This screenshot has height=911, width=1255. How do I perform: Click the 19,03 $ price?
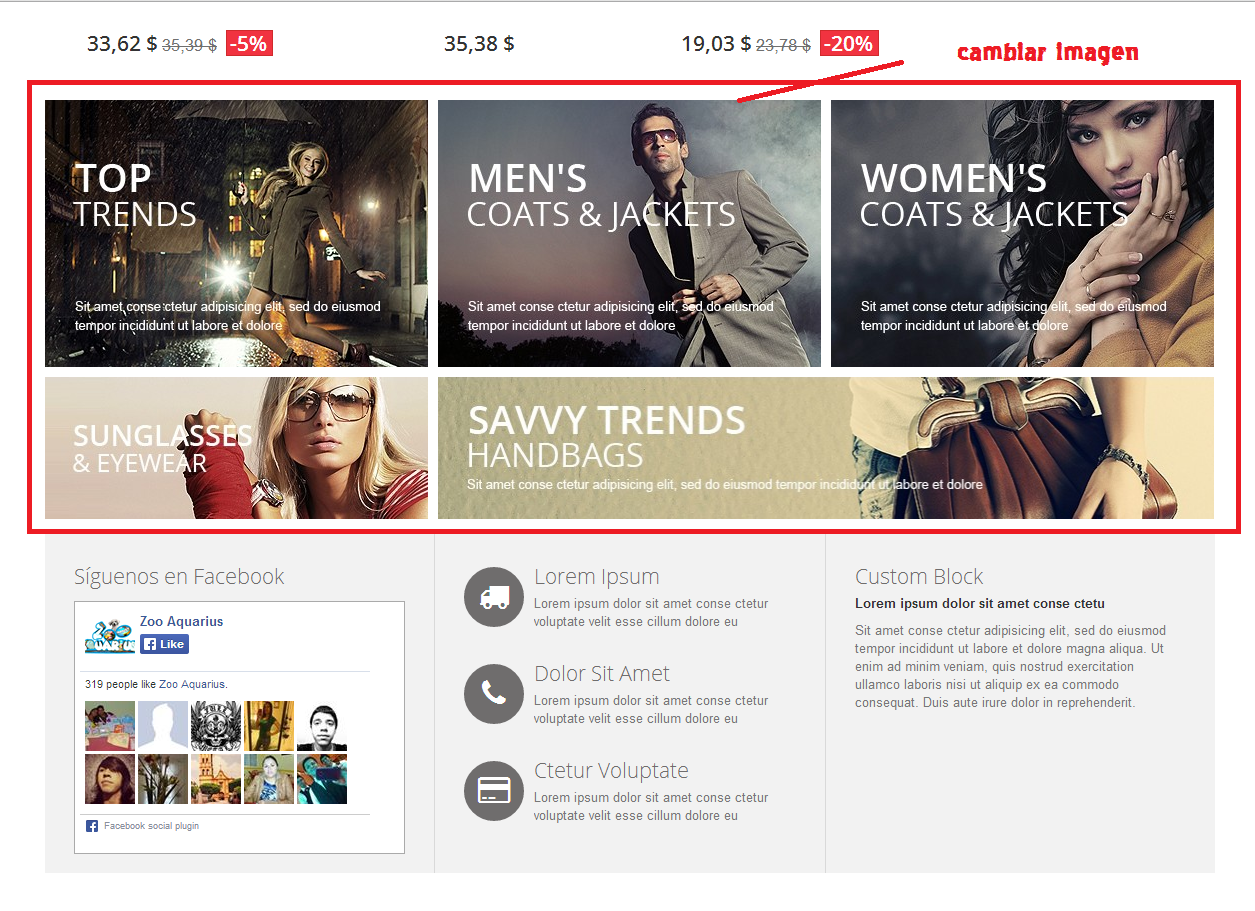point(716,43)
